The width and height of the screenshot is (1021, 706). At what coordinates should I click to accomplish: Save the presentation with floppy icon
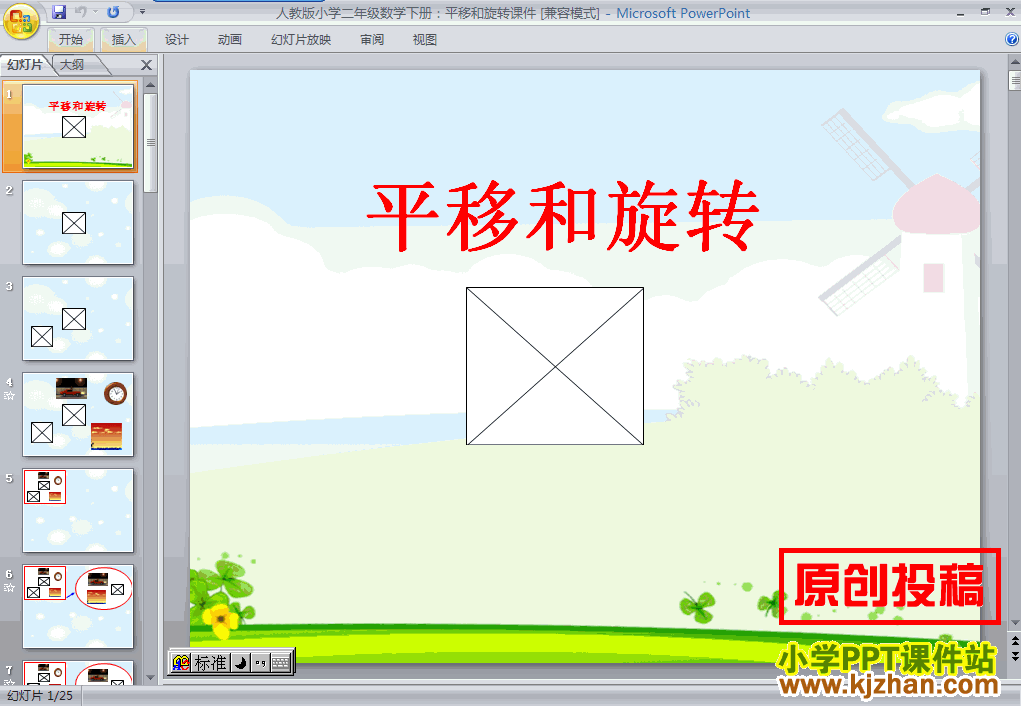coord(59,12)
